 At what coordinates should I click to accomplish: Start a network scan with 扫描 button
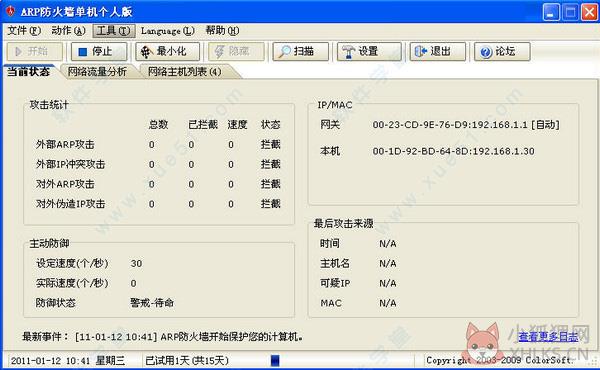(x=300, y=51)
